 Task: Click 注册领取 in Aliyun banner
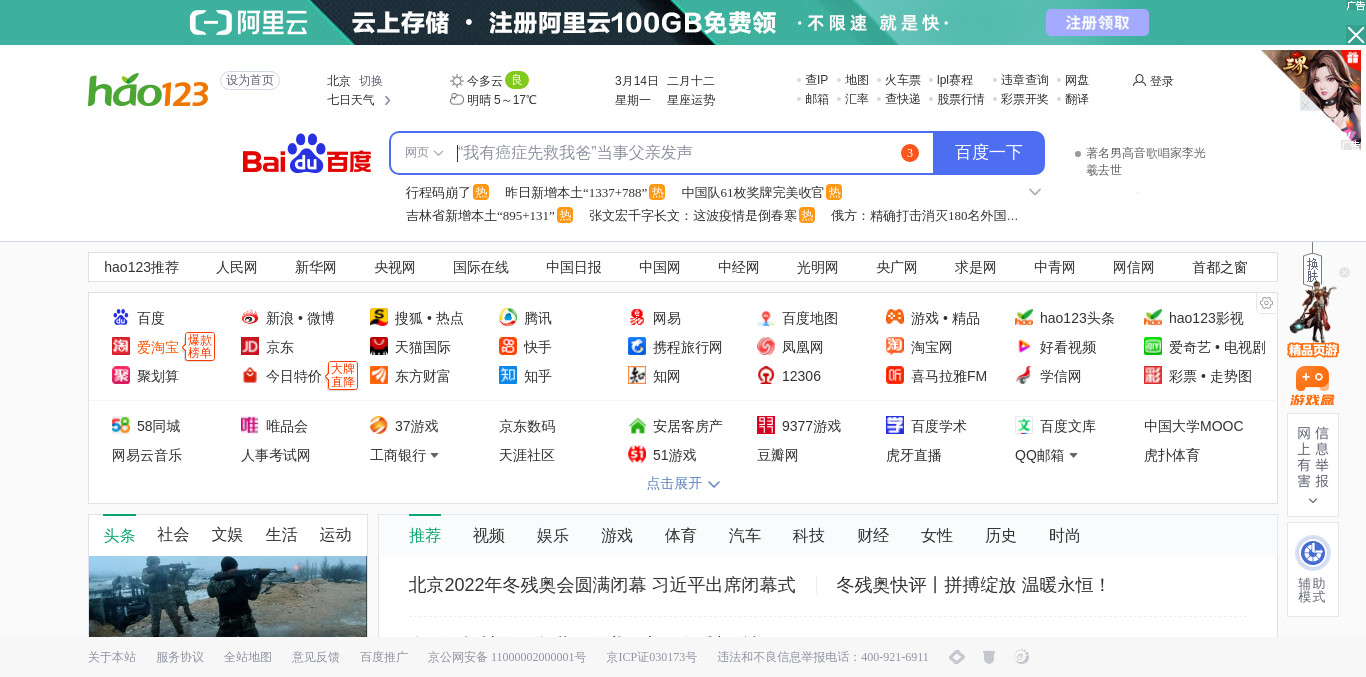pyautogui.click(x=1097, y=22)
